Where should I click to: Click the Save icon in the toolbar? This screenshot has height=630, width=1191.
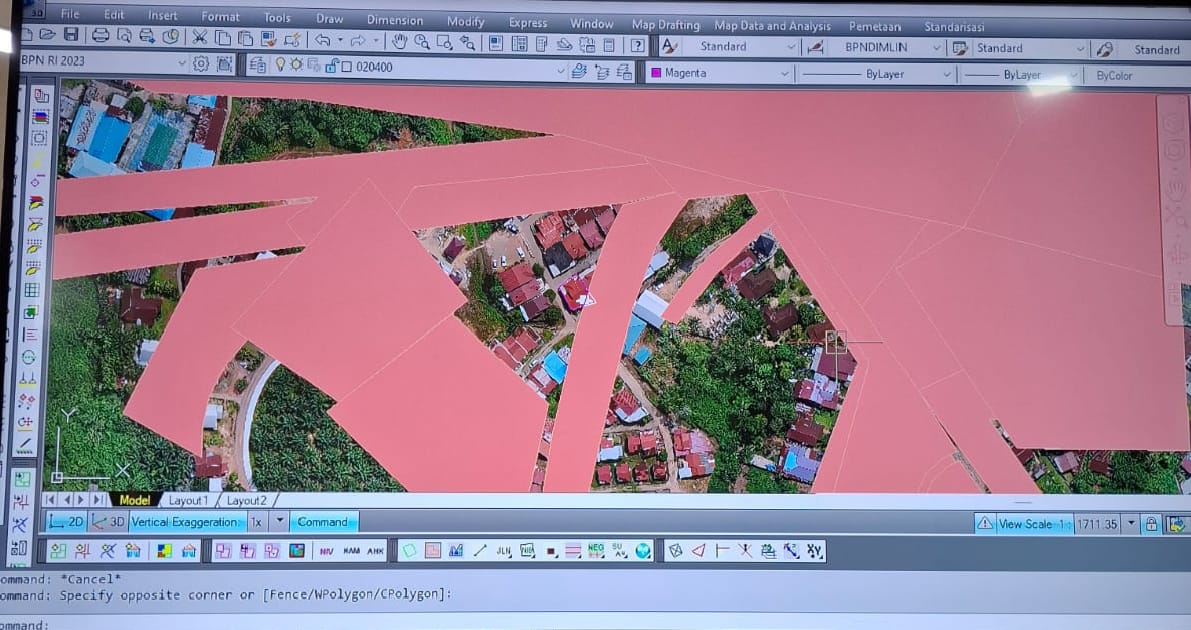(71, 37)
